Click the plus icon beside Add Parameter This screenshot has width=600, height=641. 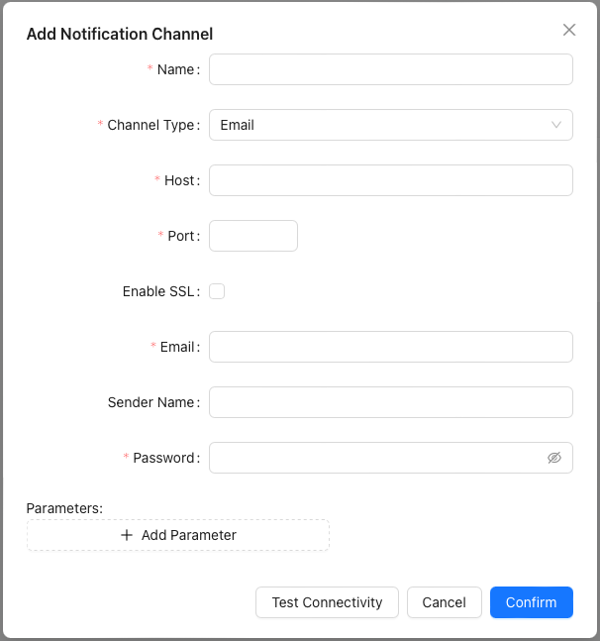pyautogui.click(x=127, y=535)
